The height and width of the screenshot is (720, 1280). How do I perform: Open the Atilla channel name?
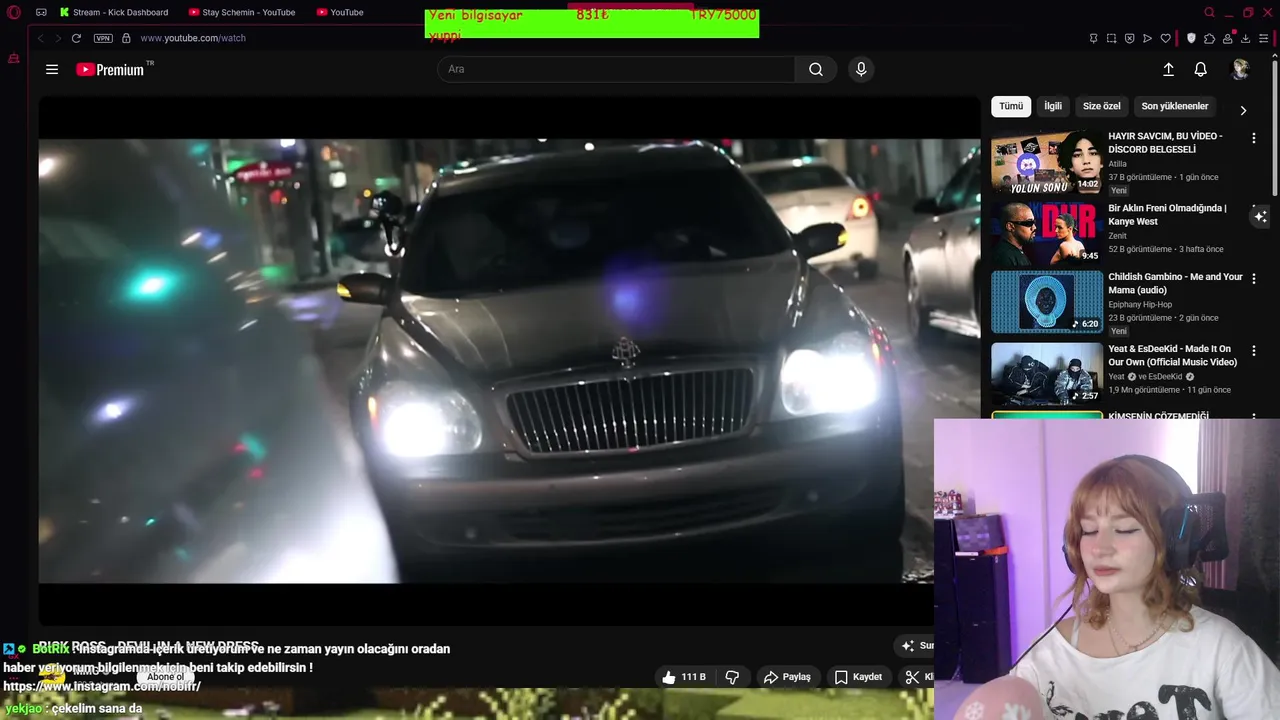click(x=1117, y=164)
